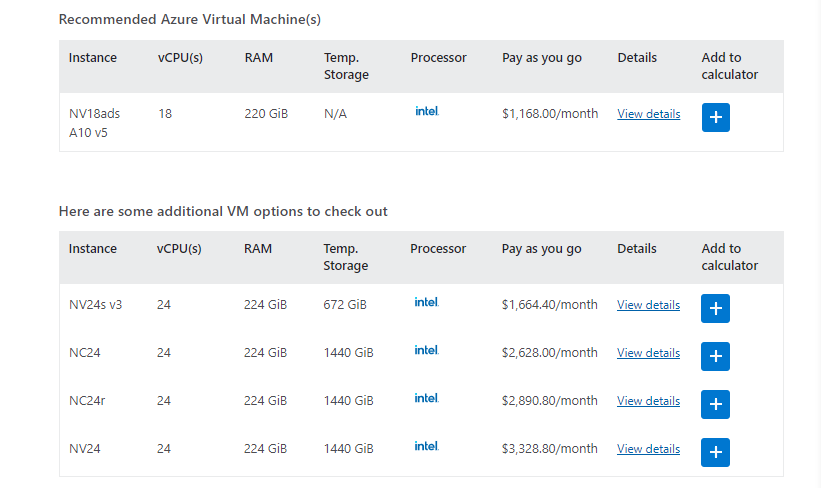The image size is (821, 488).
Task: Add NV18ads A10 v5 to calculator
Action: 715,117
